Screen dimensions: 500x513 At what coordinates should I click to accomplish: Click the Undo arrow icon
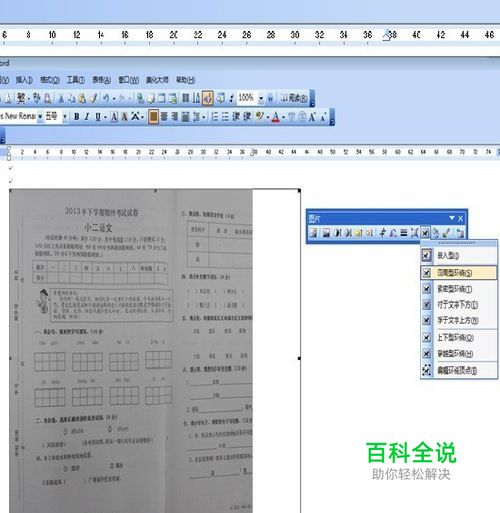(106, 98)
